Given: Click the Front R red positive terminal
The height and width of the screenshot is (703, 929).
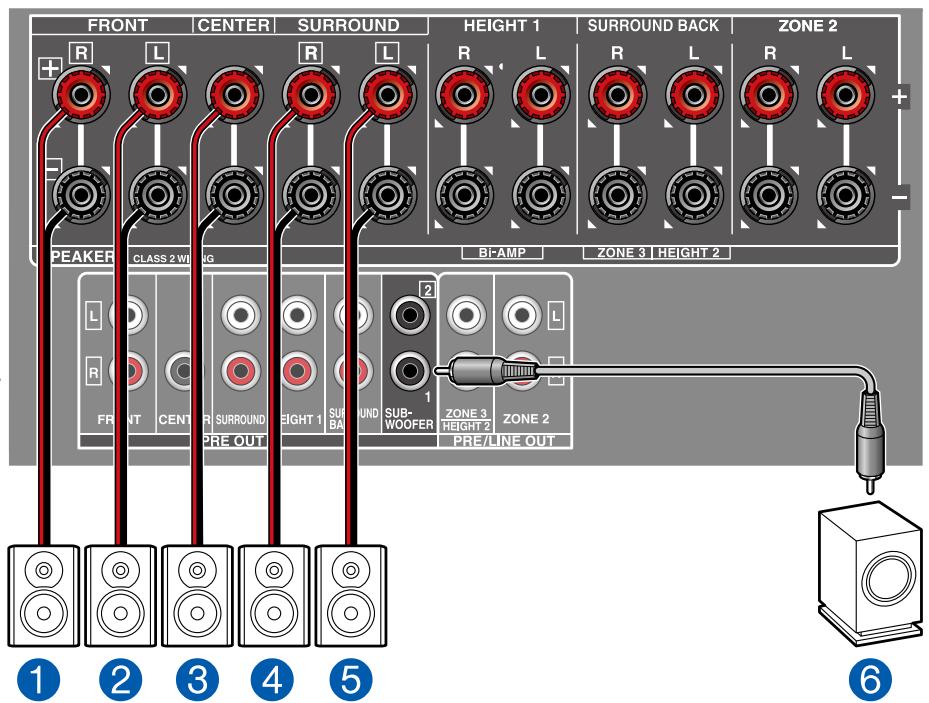Looking at the screenshot, I should (x=81, y=94).
